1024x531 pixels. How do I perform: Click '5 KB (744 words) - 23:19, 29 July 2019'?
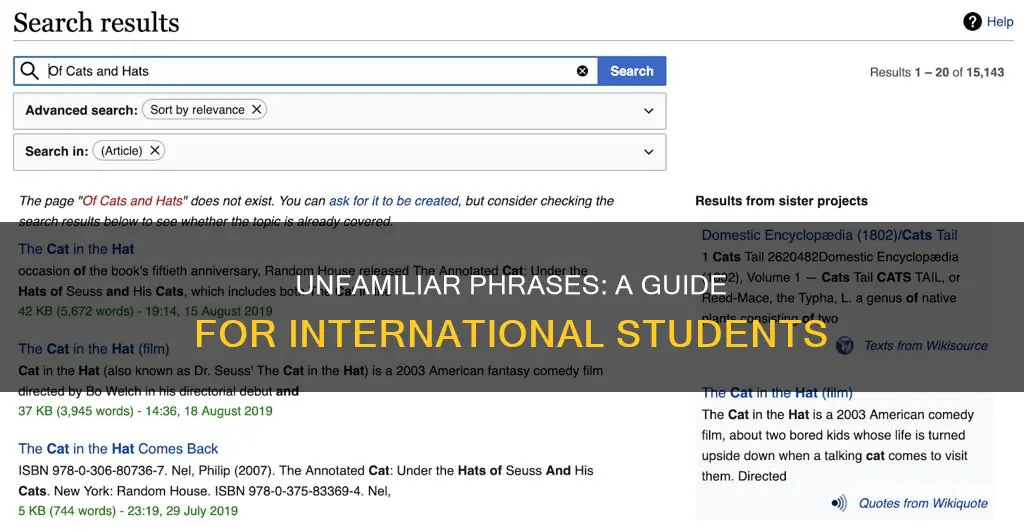click(x=128, y=511)
